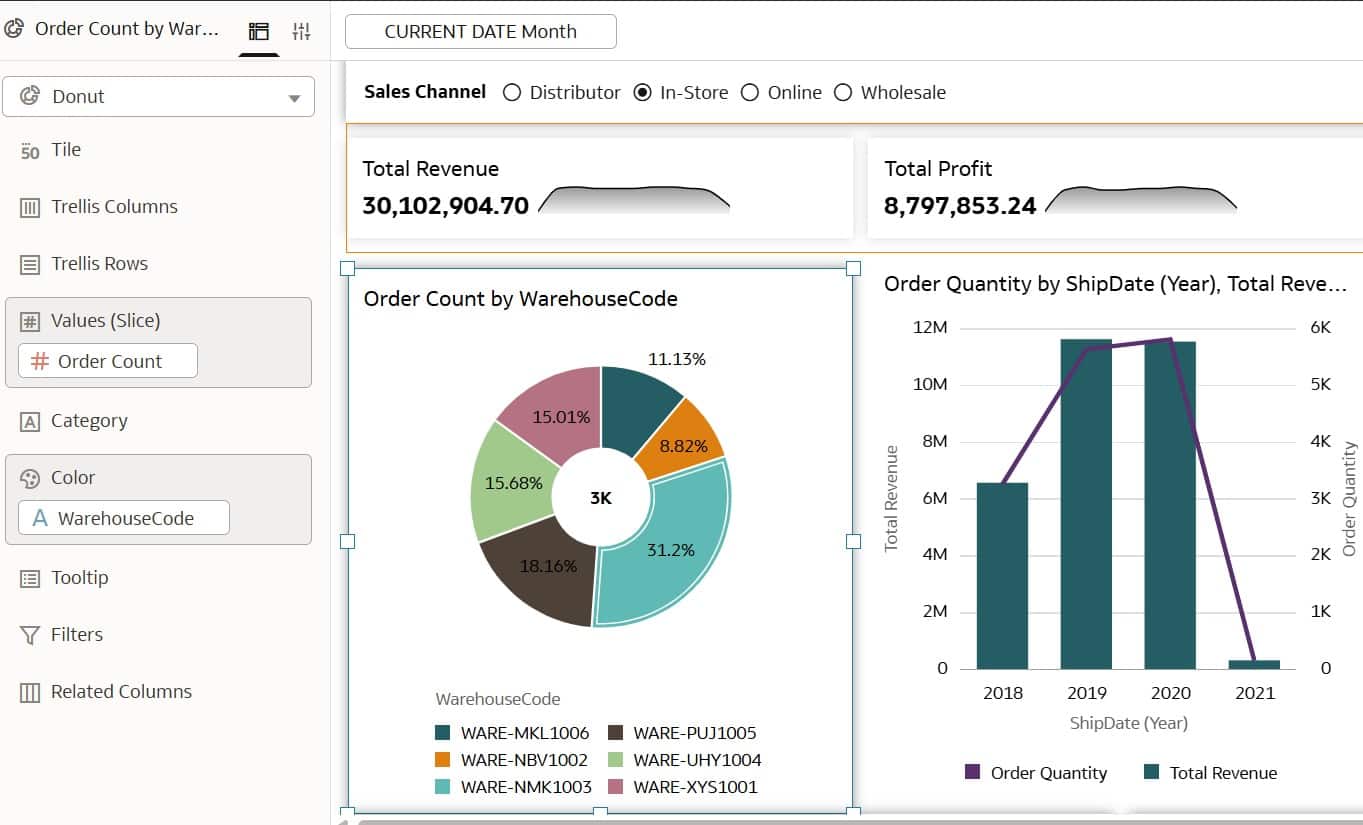The image size is (1363, 825).
Task: Select the Tile visualization in the sidebar
Action: pos(30,149)
